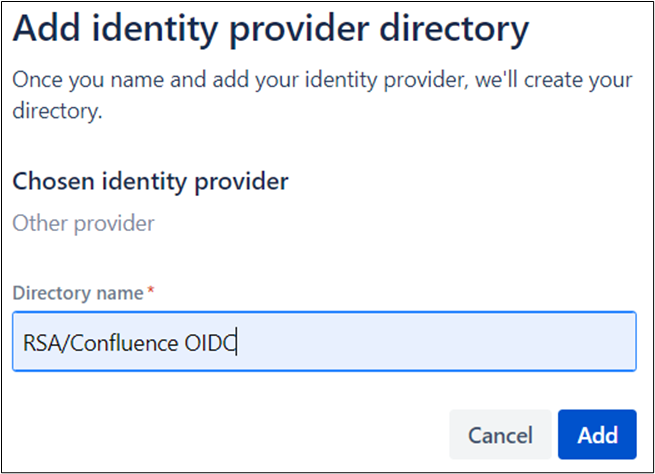Image resolution: width=655 pixels, height=474 pixels.
Task: Click the word "RSA" in the directory field
Action: (41, 343)
